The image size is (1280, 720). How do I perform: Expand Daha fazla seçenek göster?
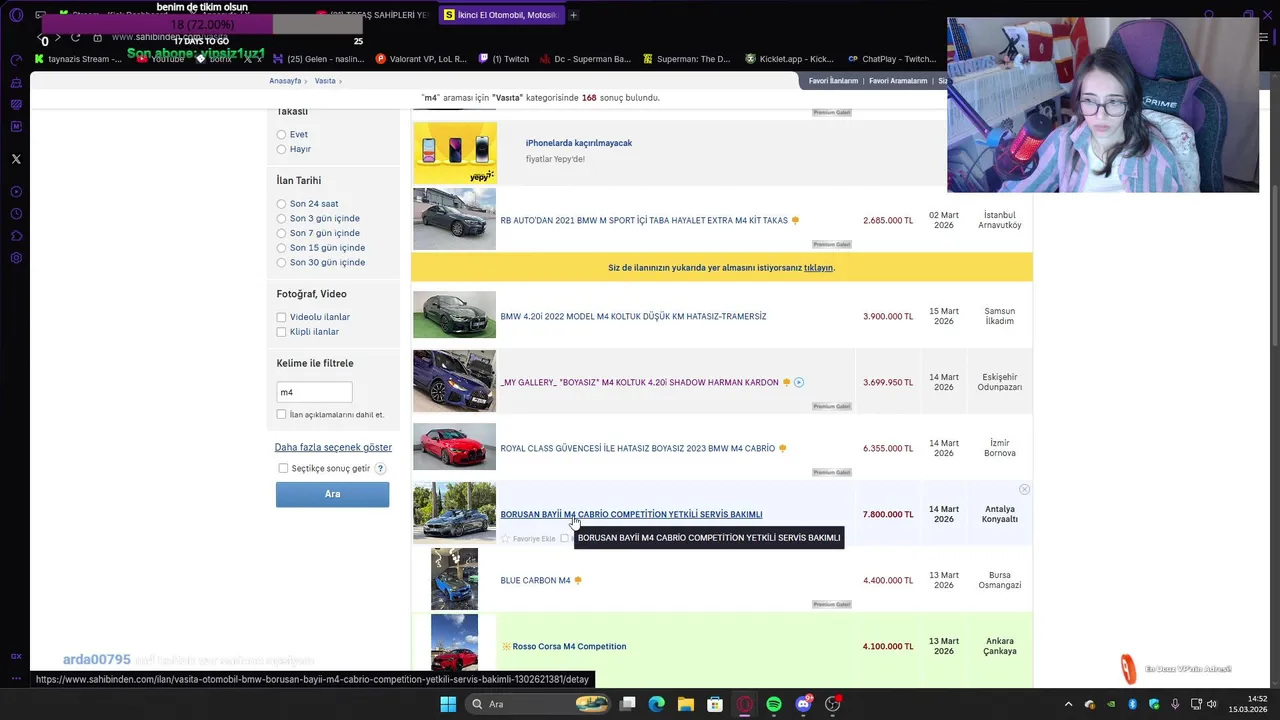pos(333,447)
